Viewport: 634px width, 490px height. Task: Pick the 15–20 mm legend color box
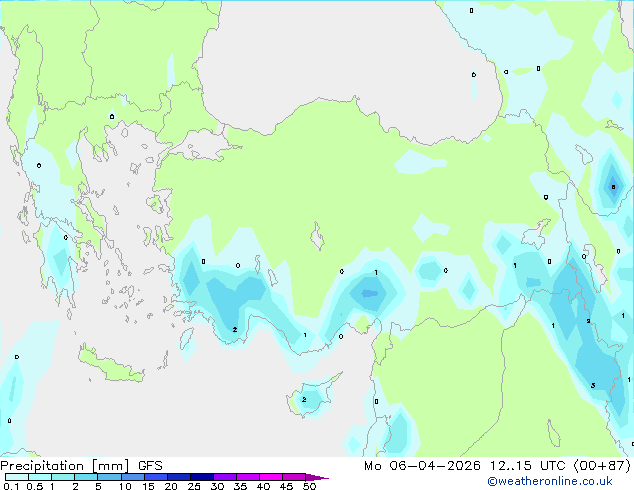(x=156, y=477)
